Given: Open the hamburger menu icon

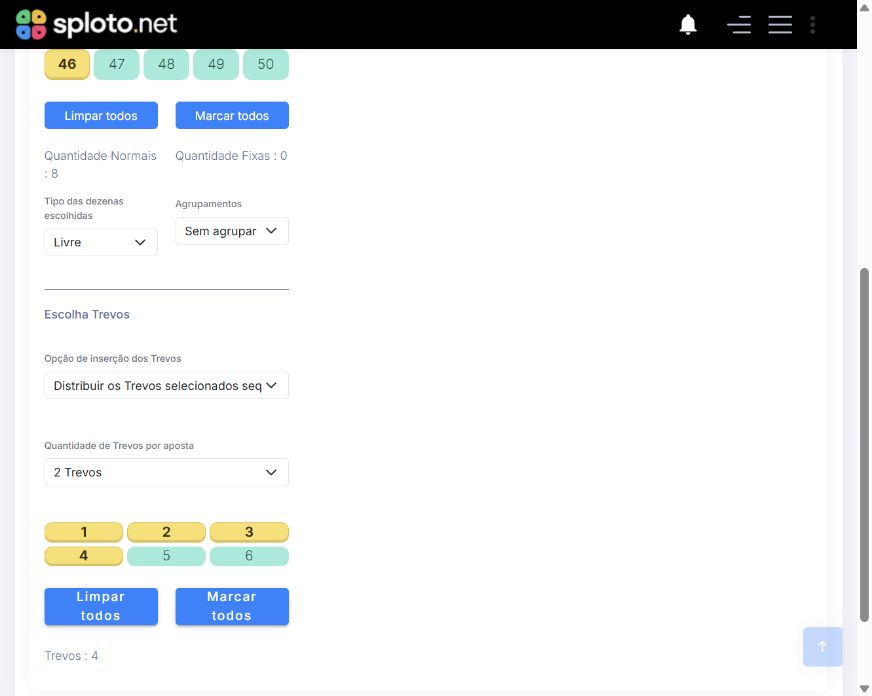Looking at the screenshot, I should pyautogui.click(x=780, y=24).
